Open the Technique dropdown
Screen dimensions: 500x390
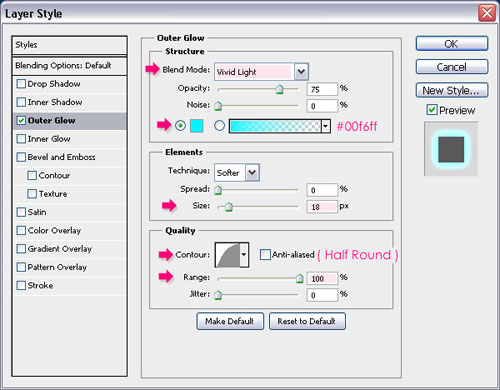click(x=252, y=173)
